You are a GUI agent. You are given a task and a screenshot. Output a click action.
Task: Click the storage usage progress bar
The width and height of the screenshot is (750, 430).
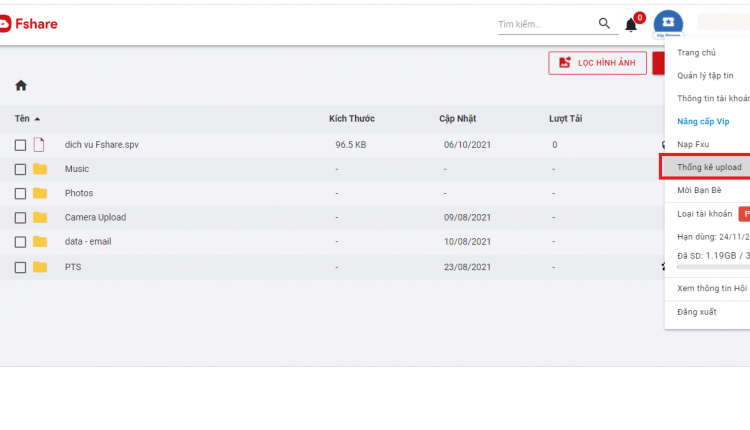point(713,267)
